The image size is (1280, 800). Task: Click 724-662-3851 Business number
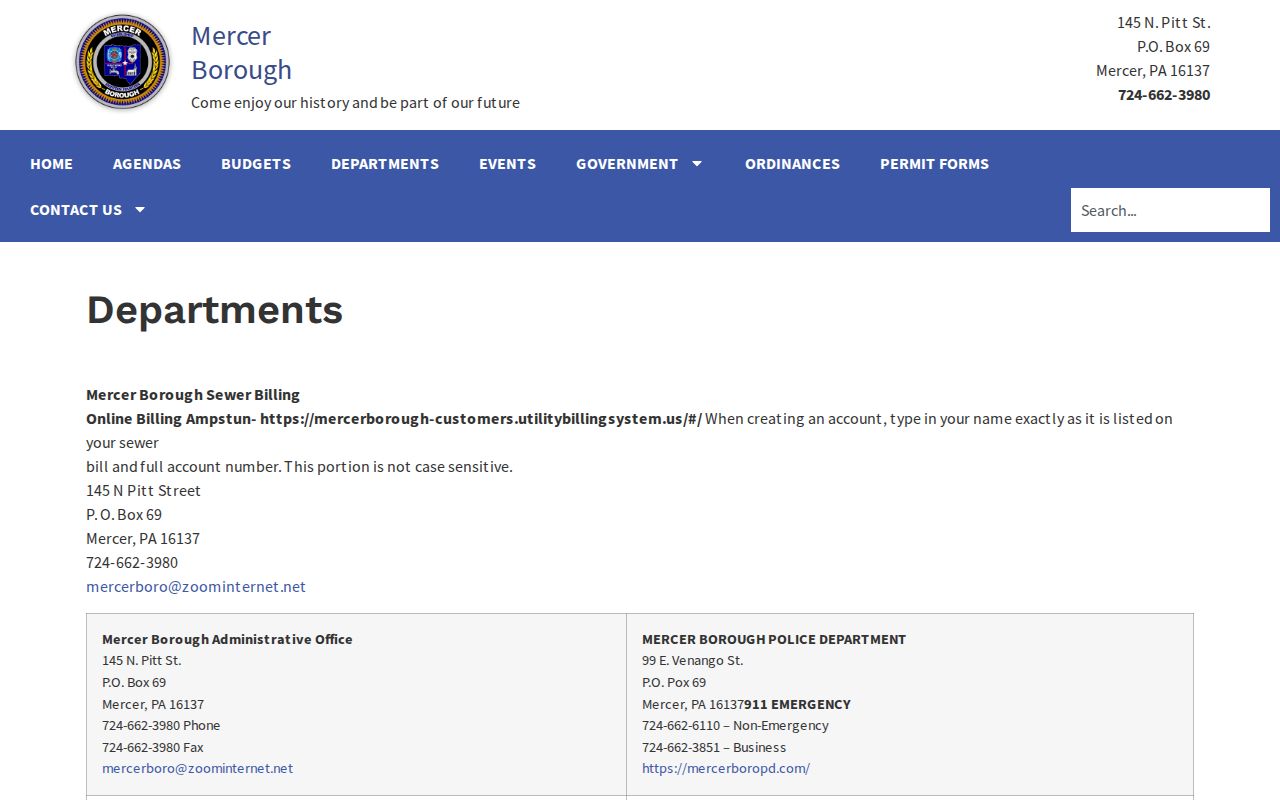(714, 748)
